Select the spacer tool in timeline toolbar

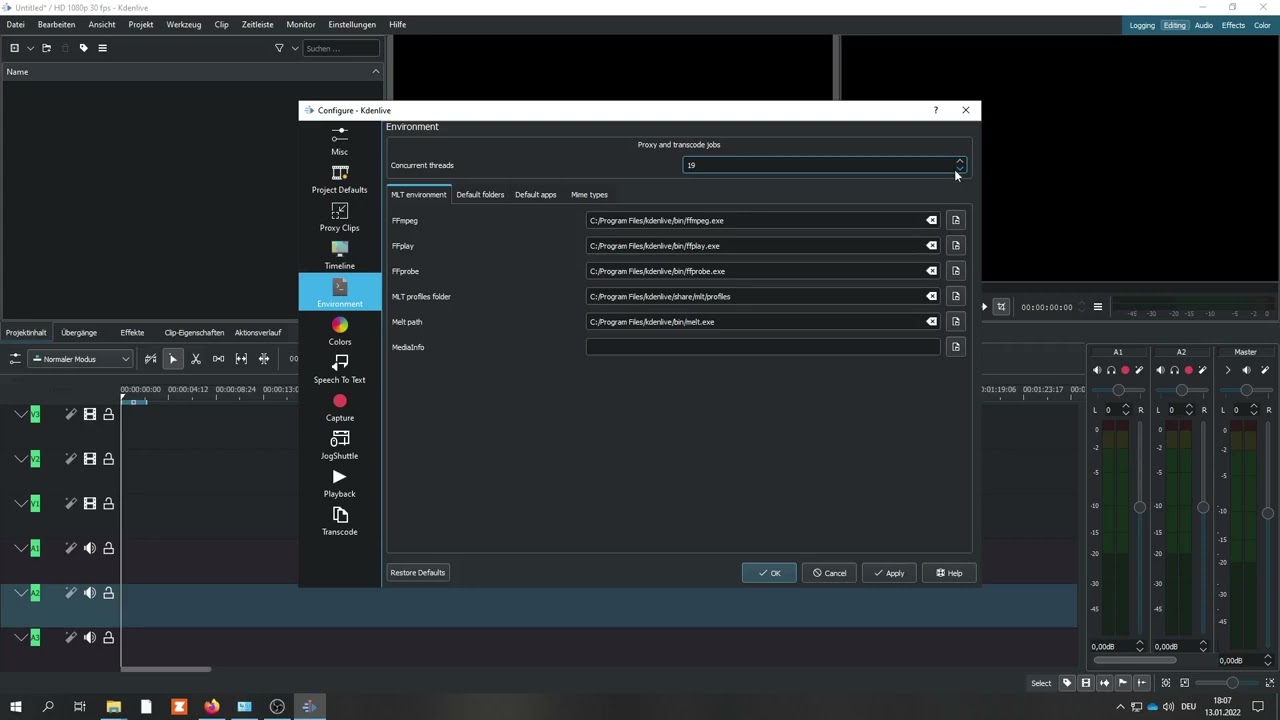pos(218,359)
